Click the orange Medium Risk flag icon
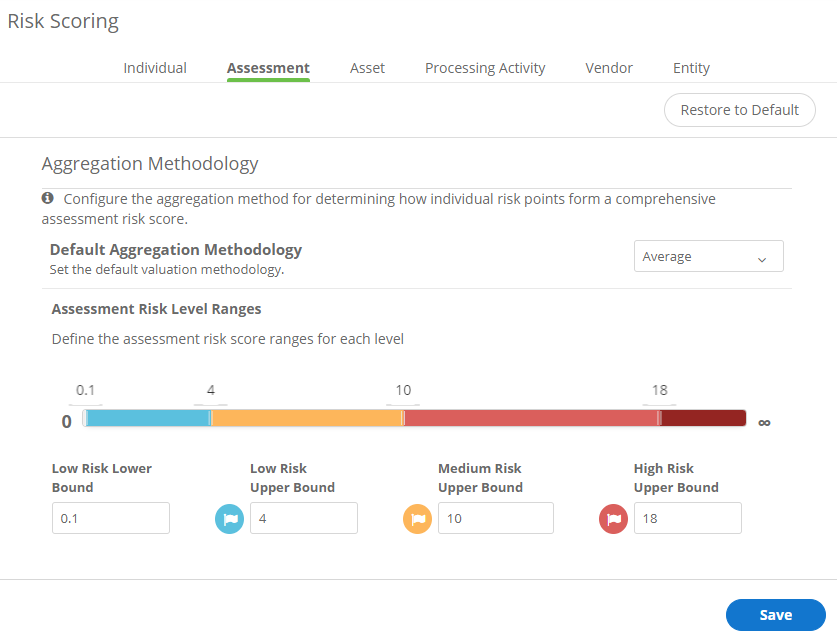The width and height of the screenshot is (837, 641). (x=417, y=518)
